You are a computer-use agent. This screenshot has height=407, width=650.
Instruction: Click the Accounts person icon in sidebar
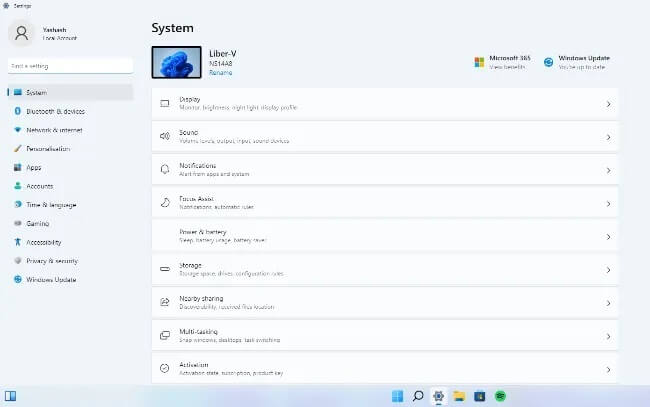pos(17,186)
